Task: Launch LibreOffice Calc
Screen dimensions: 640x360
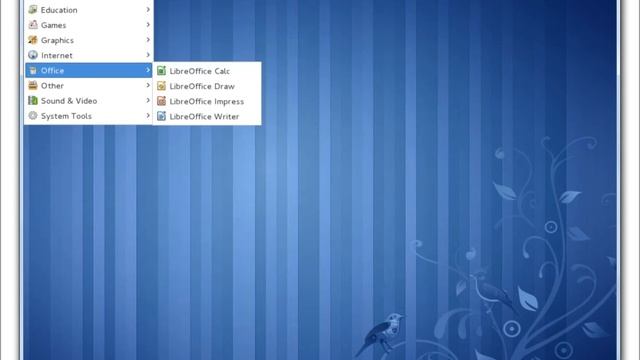Action: click(x=207, y=71)
